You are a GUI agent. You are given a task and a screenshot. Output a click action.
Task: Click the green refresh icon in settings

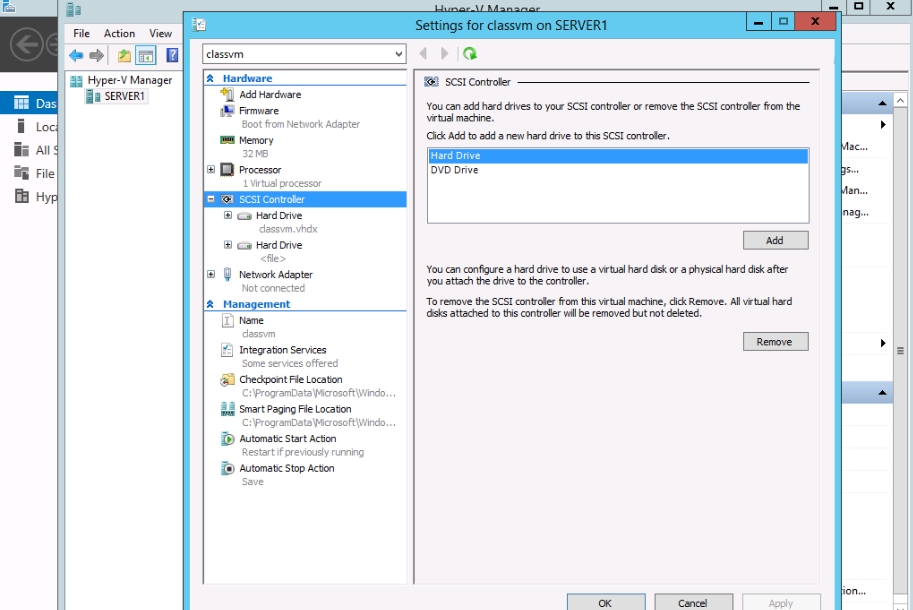(x=470, y=54)
